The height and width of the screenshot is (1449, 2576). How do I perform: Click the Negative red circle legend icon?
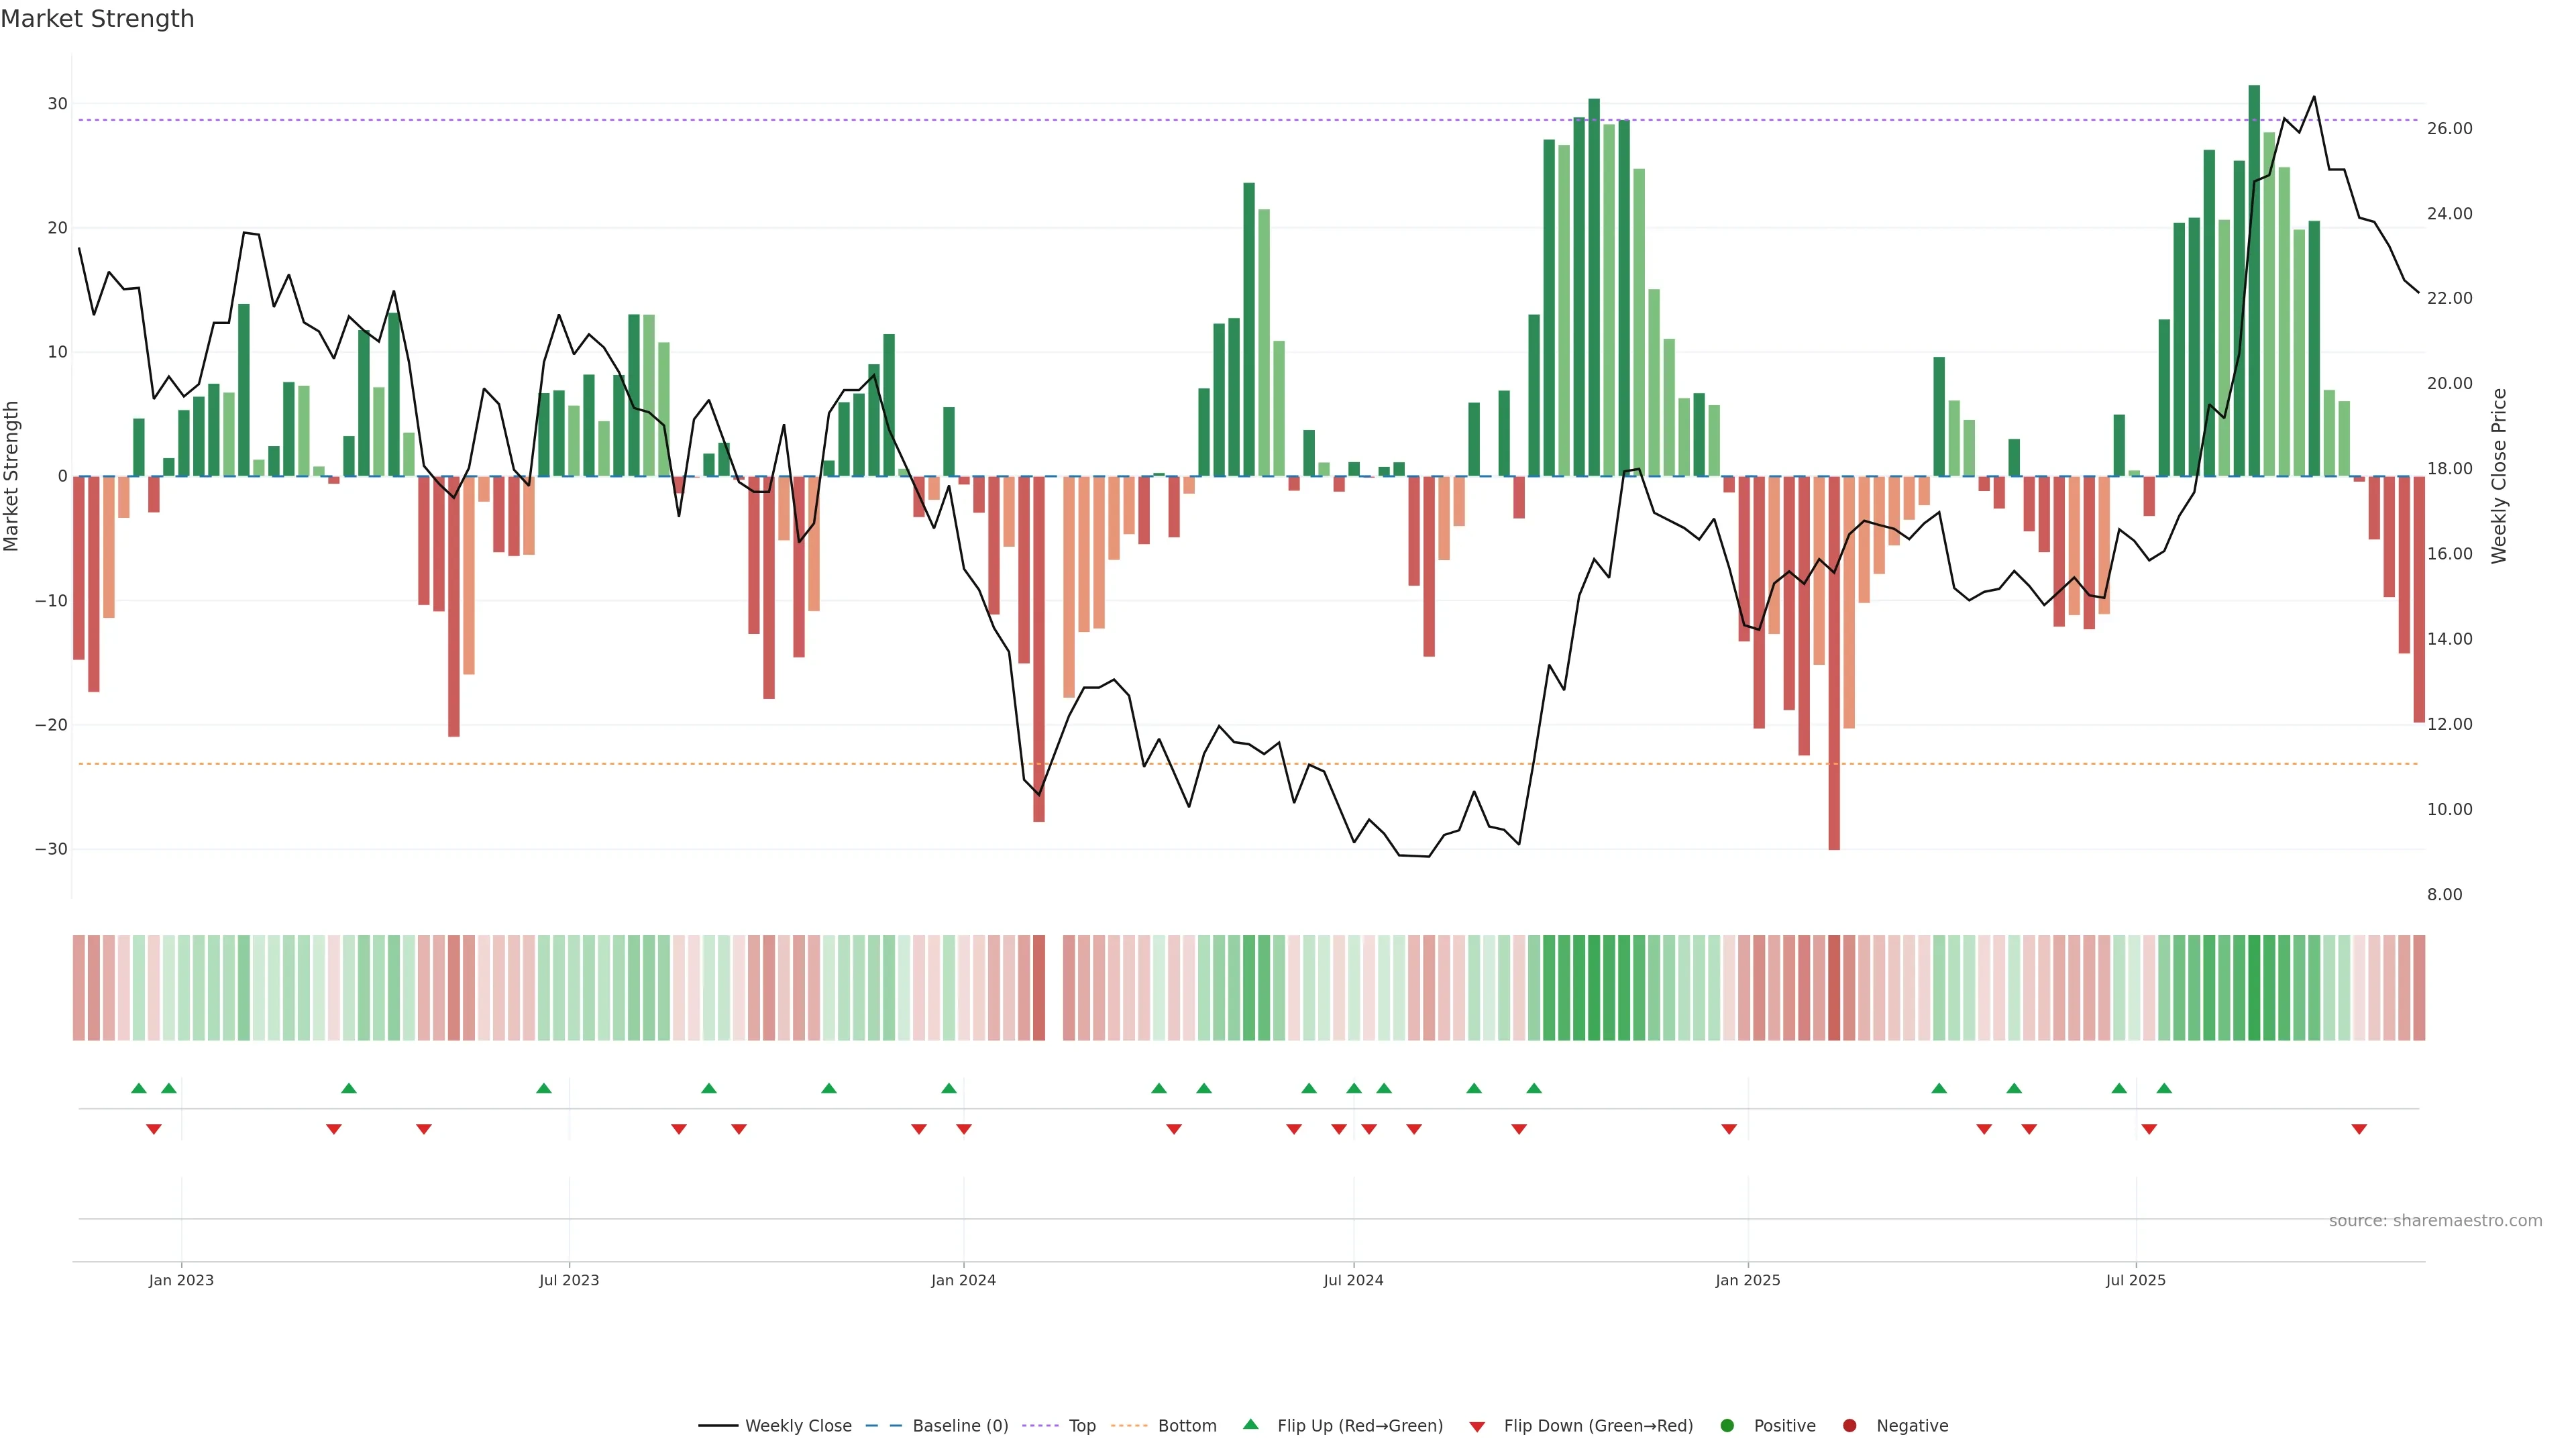point(1849,1426)
